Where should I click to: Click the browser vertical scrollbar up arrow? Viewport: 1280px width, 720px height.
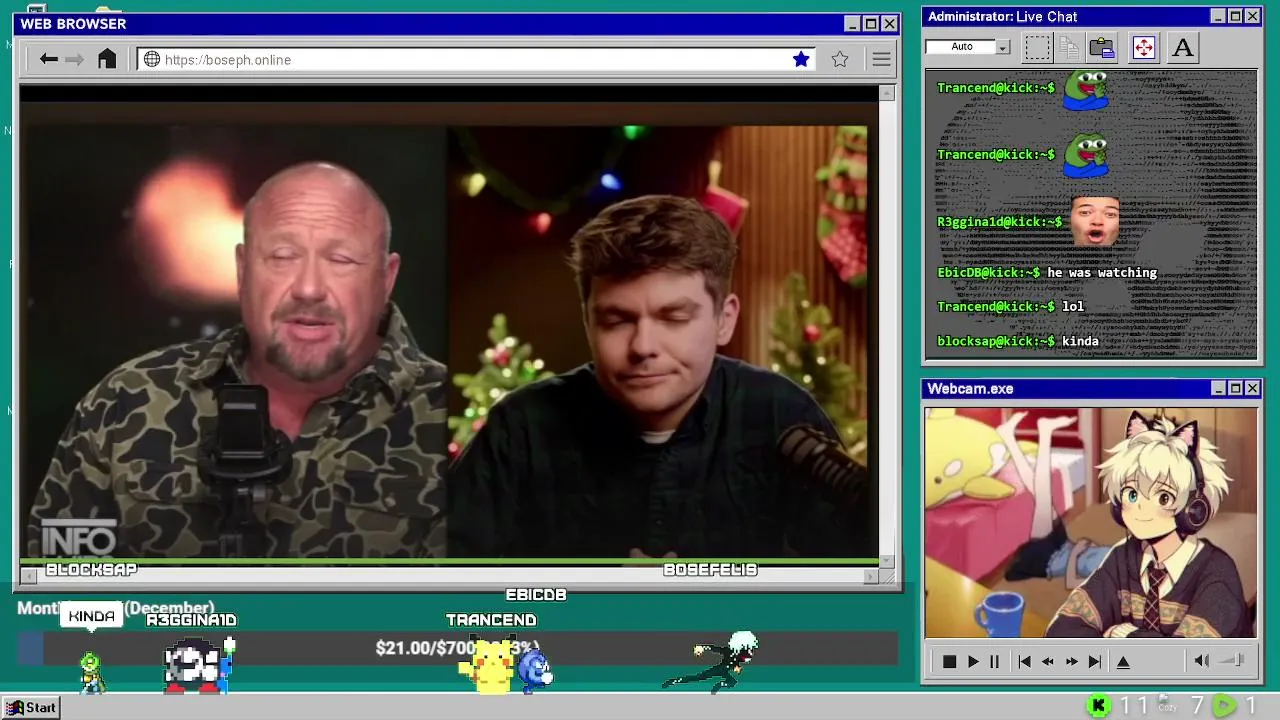[x=887, y=93]
